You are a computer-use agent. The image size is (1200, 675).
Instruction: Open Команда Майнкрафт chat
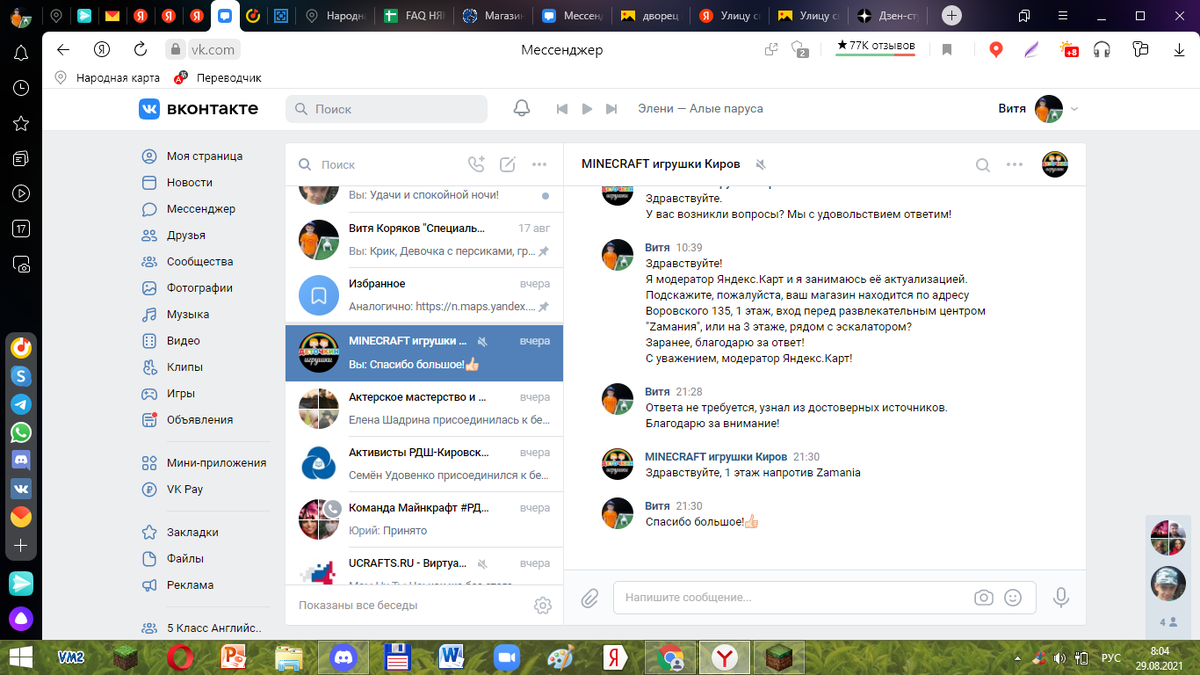pyautogui.click(x=424, y=520)
